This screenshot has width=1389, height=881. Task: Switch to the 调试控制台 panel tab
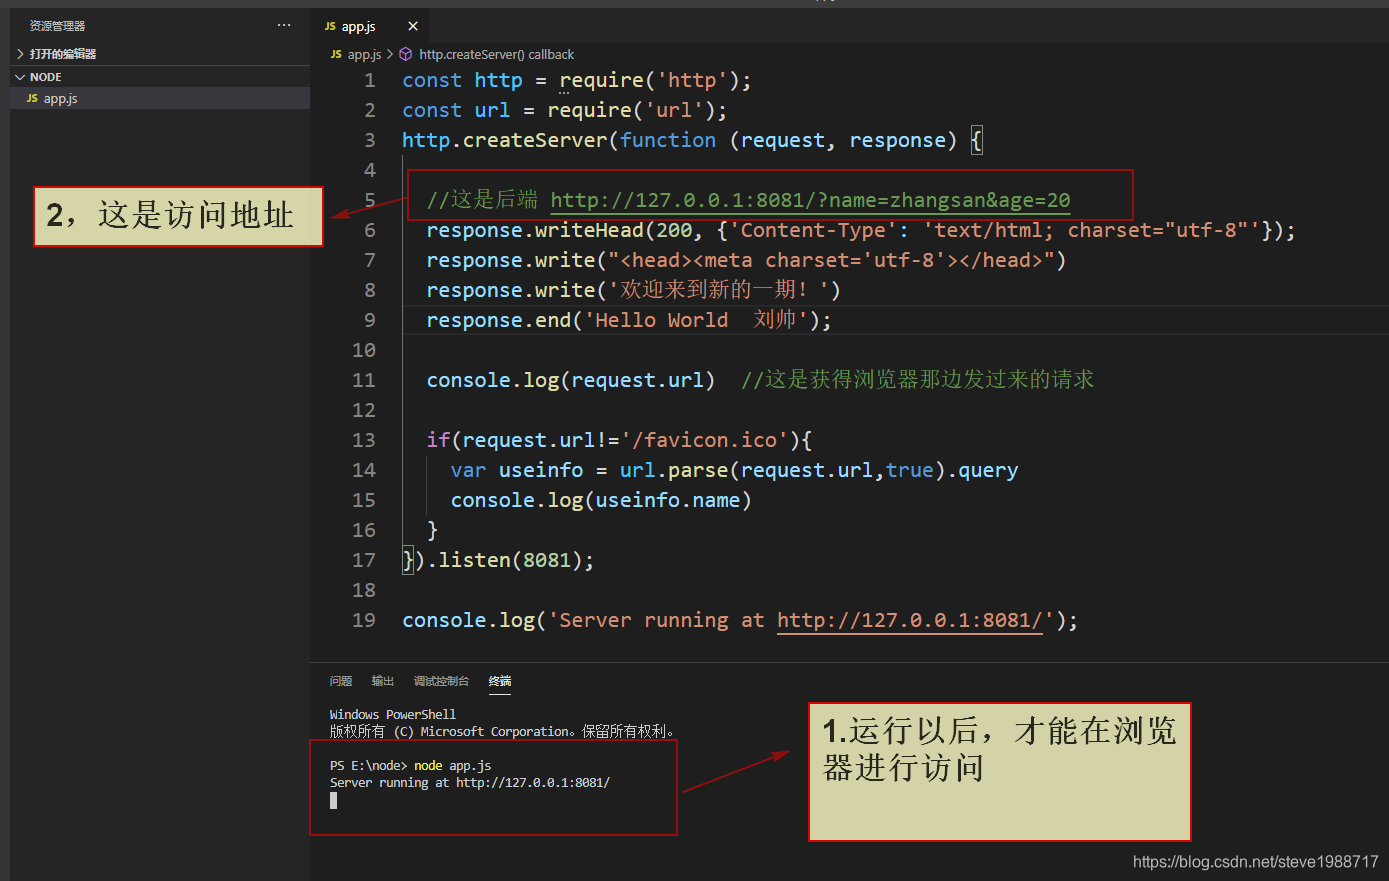441,681
